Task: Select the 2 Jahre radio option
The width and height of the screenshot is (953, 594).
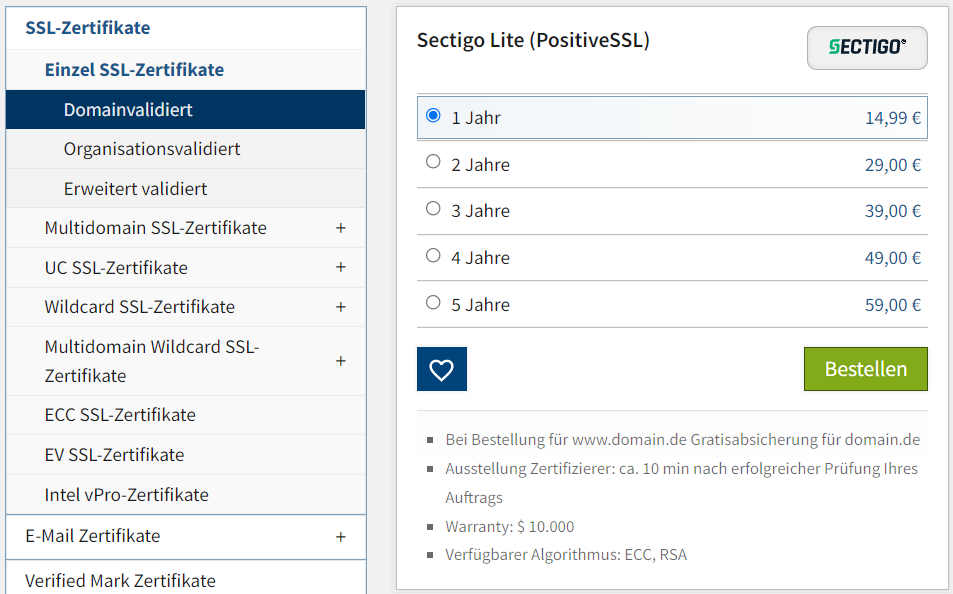Action: point(433,162)
